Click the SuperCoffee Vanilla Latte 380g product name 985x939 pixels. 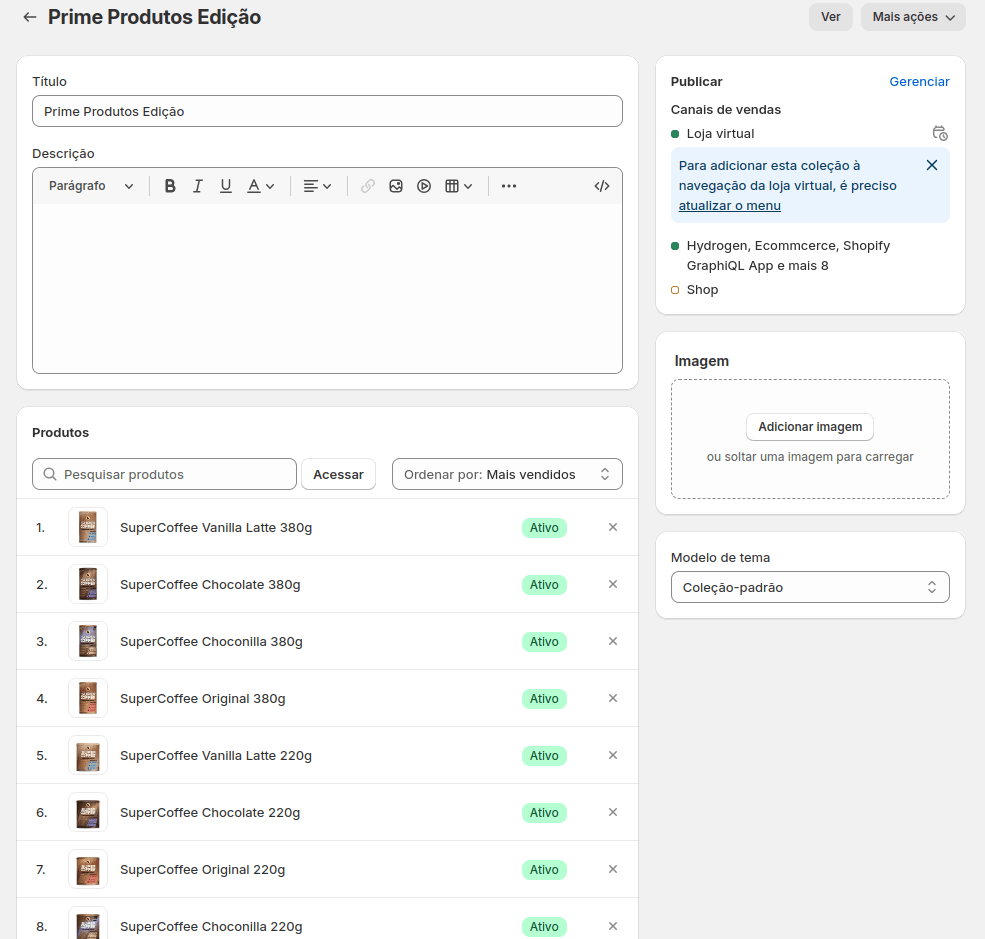click(216, 528)
